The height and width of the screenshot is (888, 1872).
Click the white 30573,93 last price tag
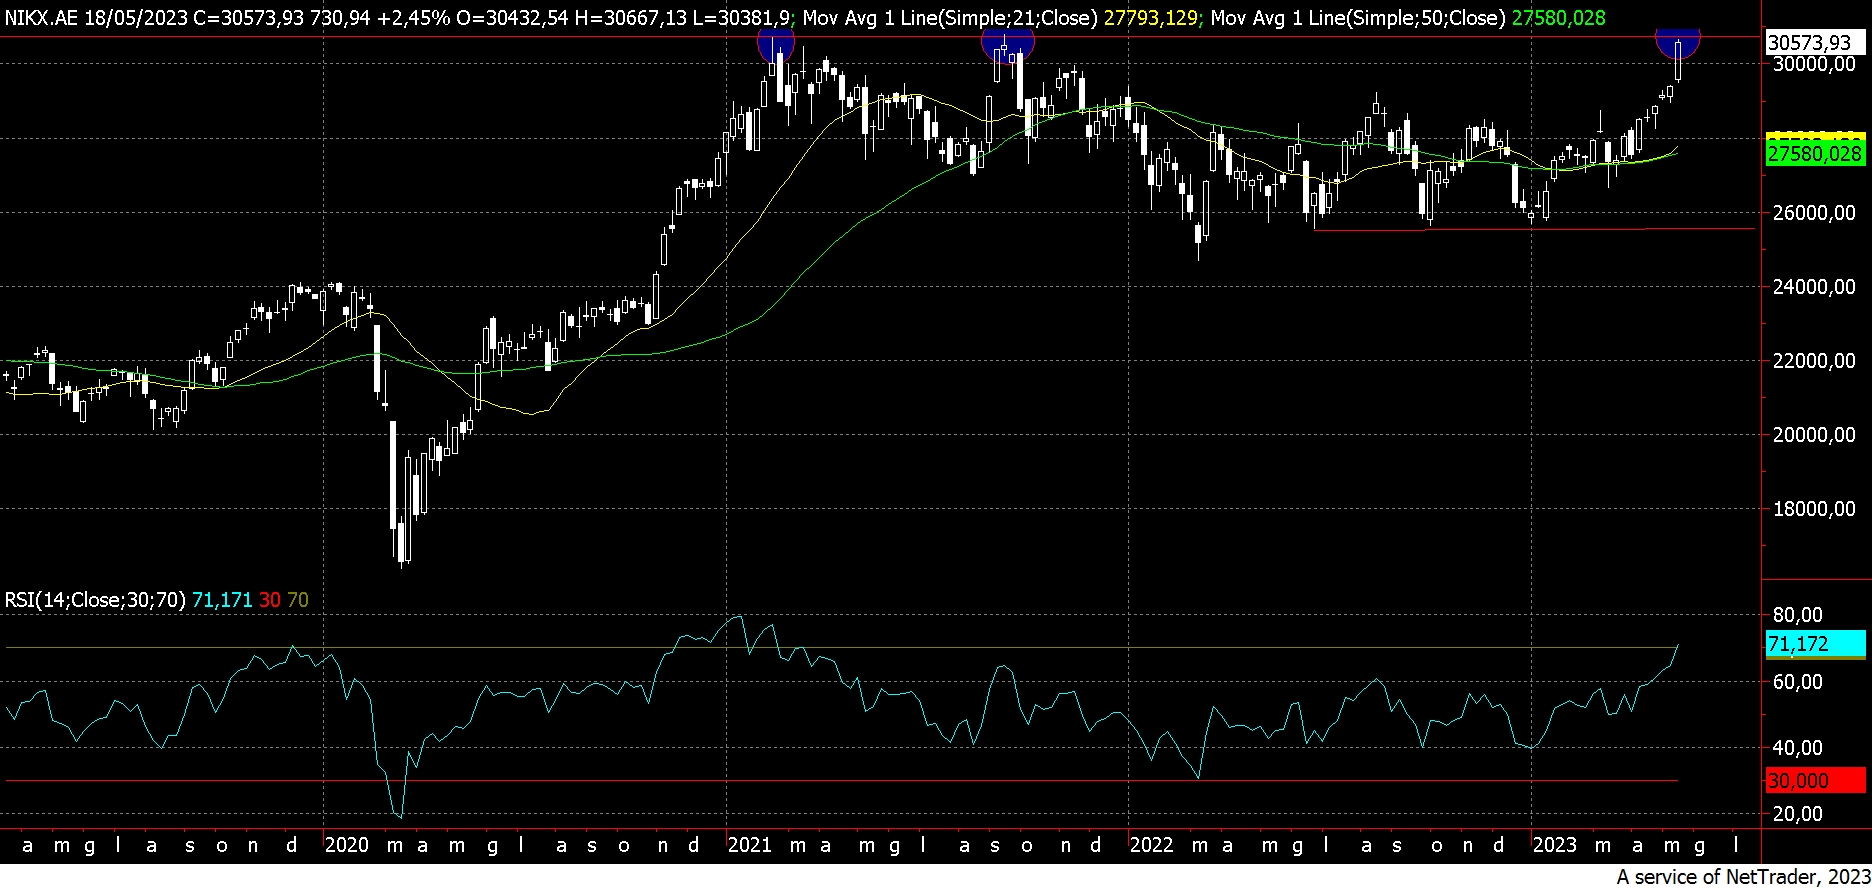[x=1815, y=43]
